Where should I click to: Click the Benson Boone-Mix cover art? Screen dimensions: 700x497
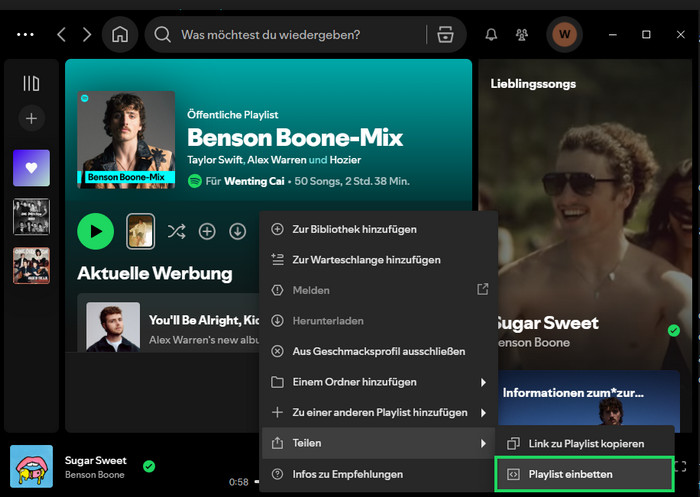pyautogui.click(x=126, y=140)
